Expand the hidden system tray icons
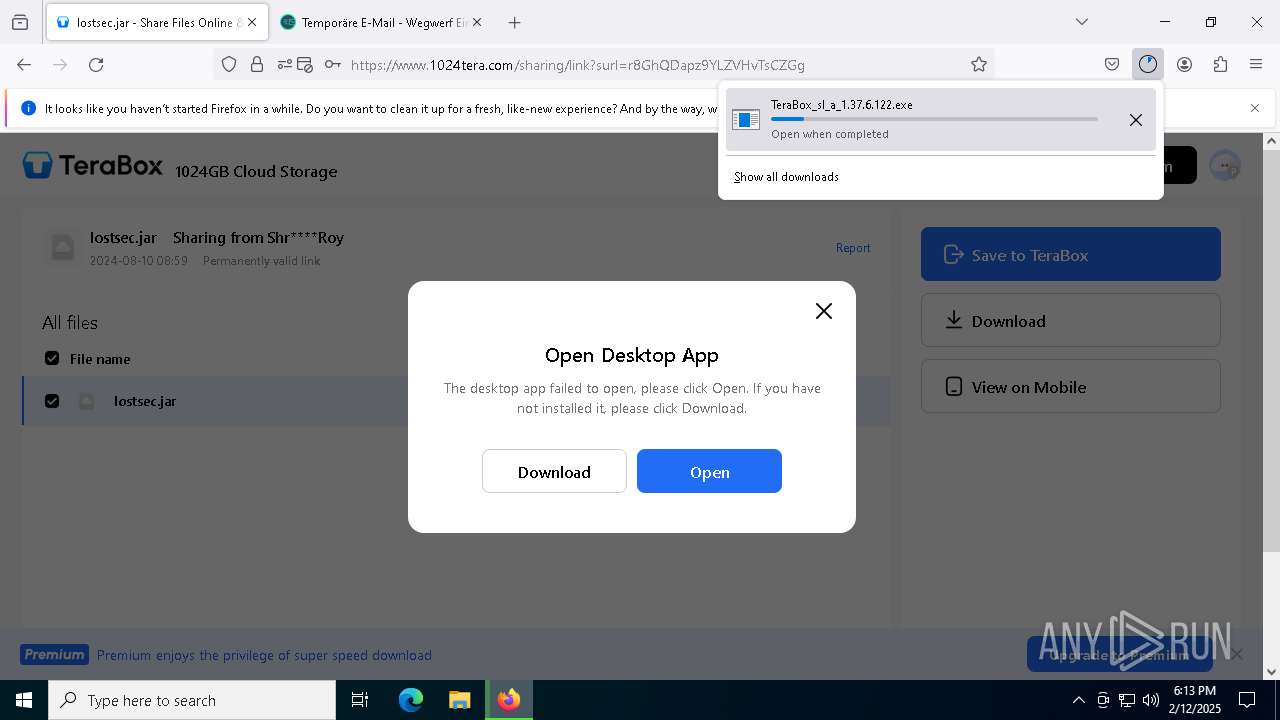The image size is (1280, 720). pos(1078,700)
